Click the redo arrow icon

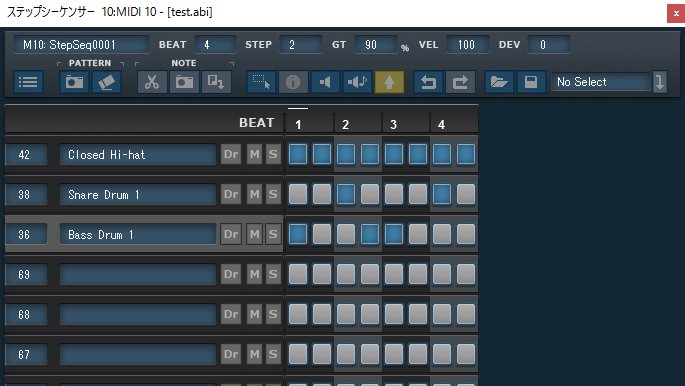pyautogui.click(x=460, y=82)
